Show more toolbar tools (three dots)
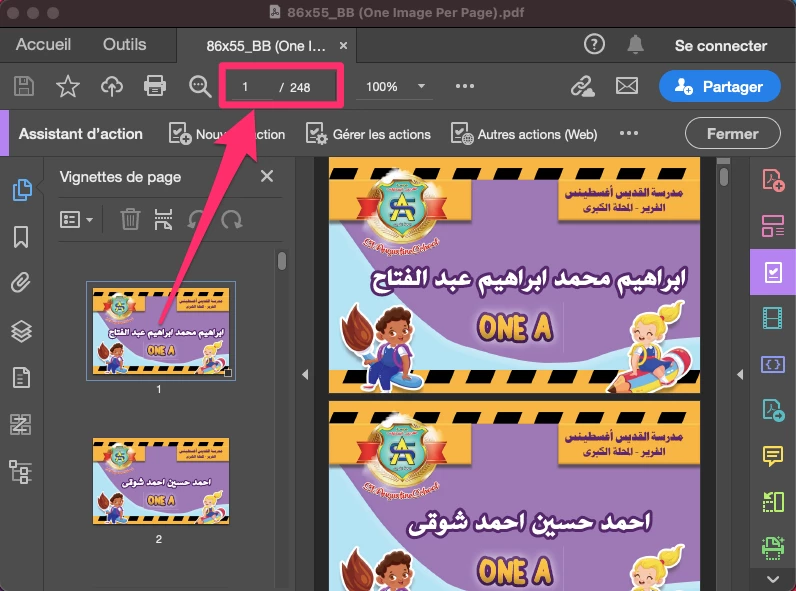 [465, 86]
